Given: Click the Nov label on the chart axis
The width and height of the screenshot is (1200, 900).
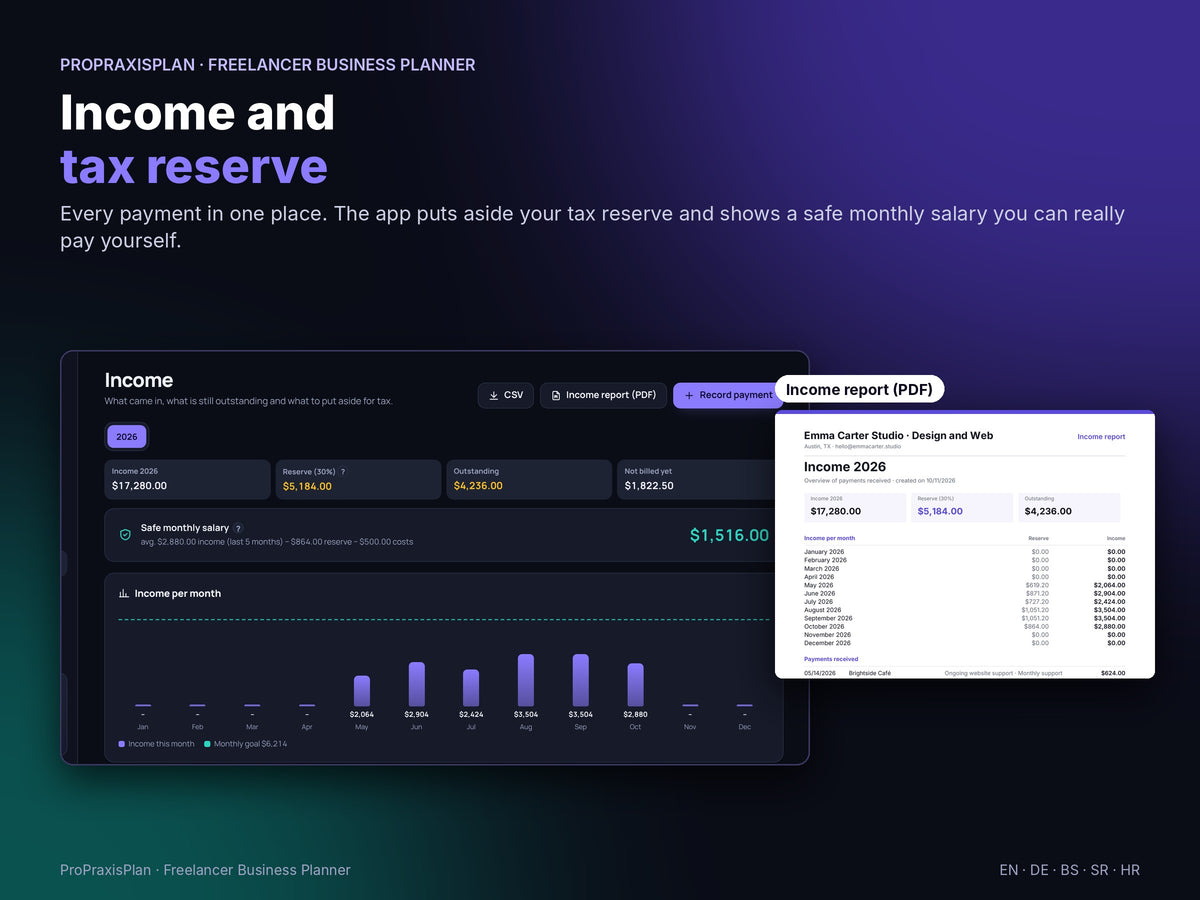Looking at the screenshot, I should [x=690, y=727].
